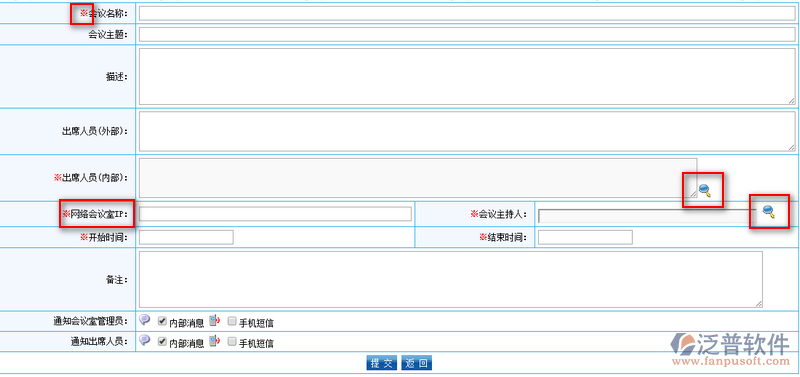
Task: Focus the 会议主题 input field
Action: click(467, 34)
